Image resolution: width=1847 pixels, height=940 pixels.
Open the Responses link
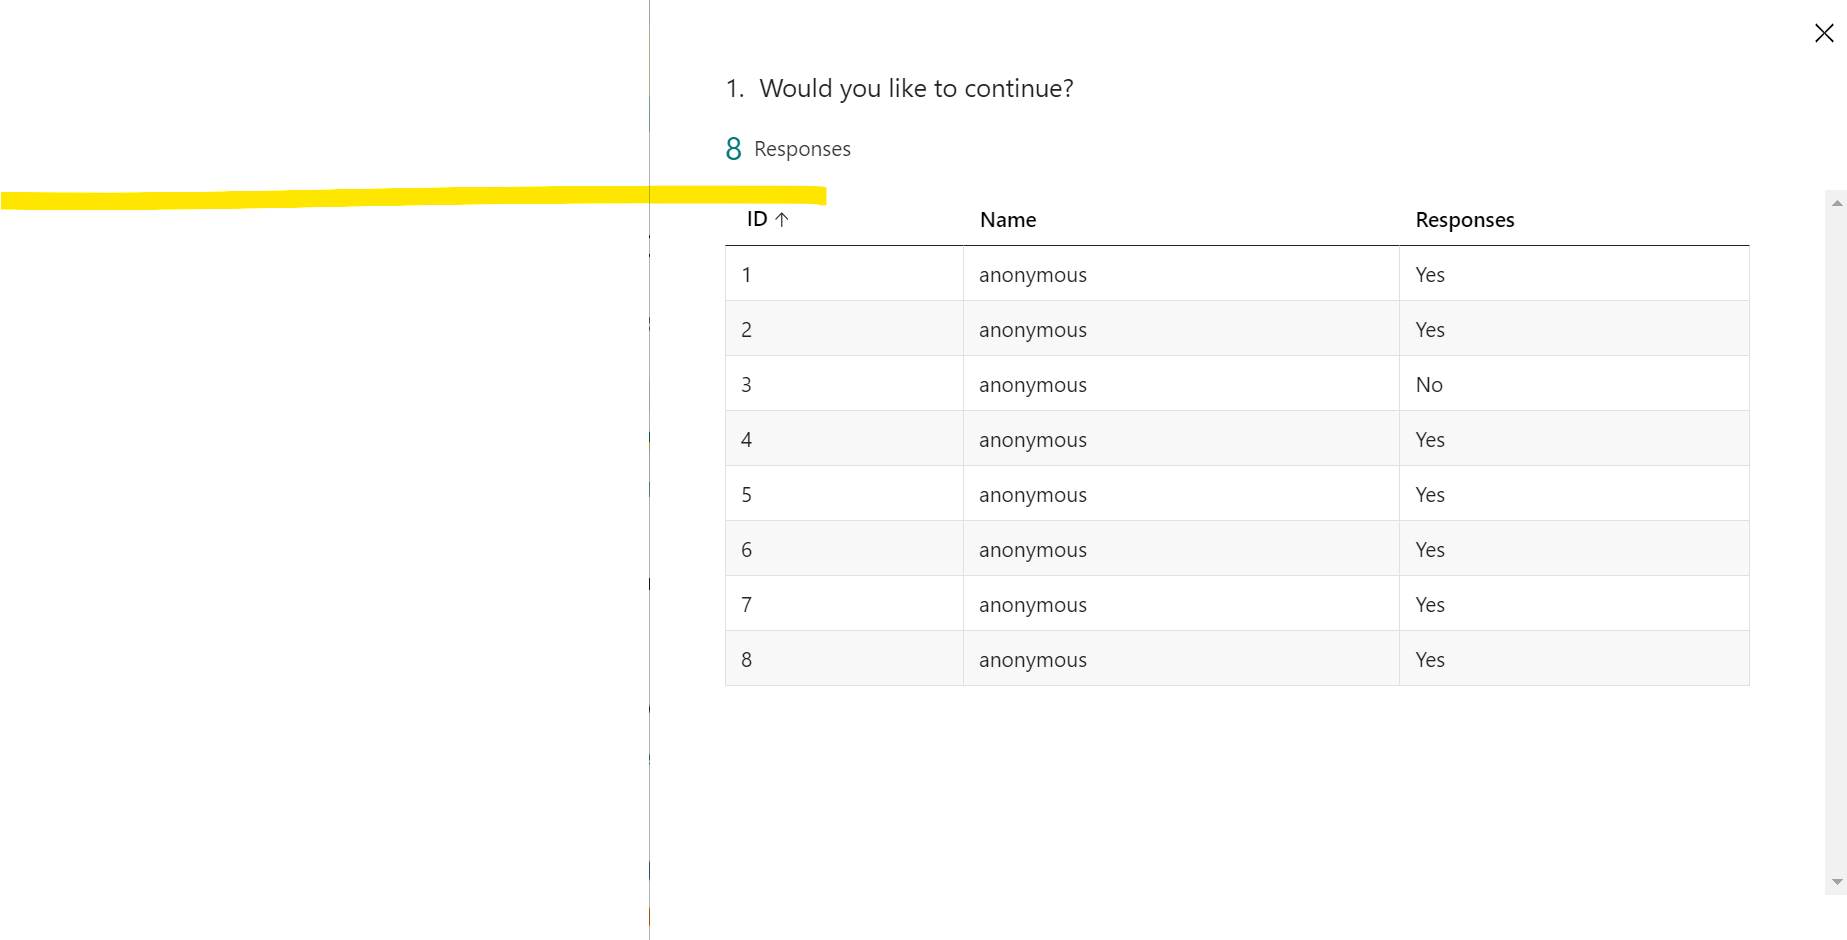(801, 148)
